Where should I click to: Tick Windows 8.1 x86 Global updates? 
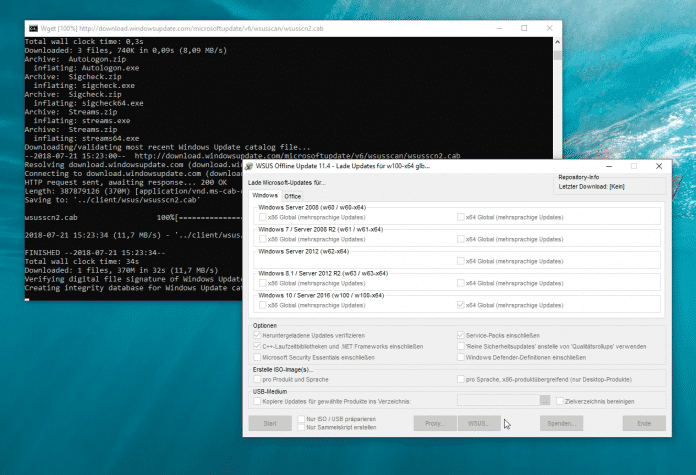(x=263, y=283)
